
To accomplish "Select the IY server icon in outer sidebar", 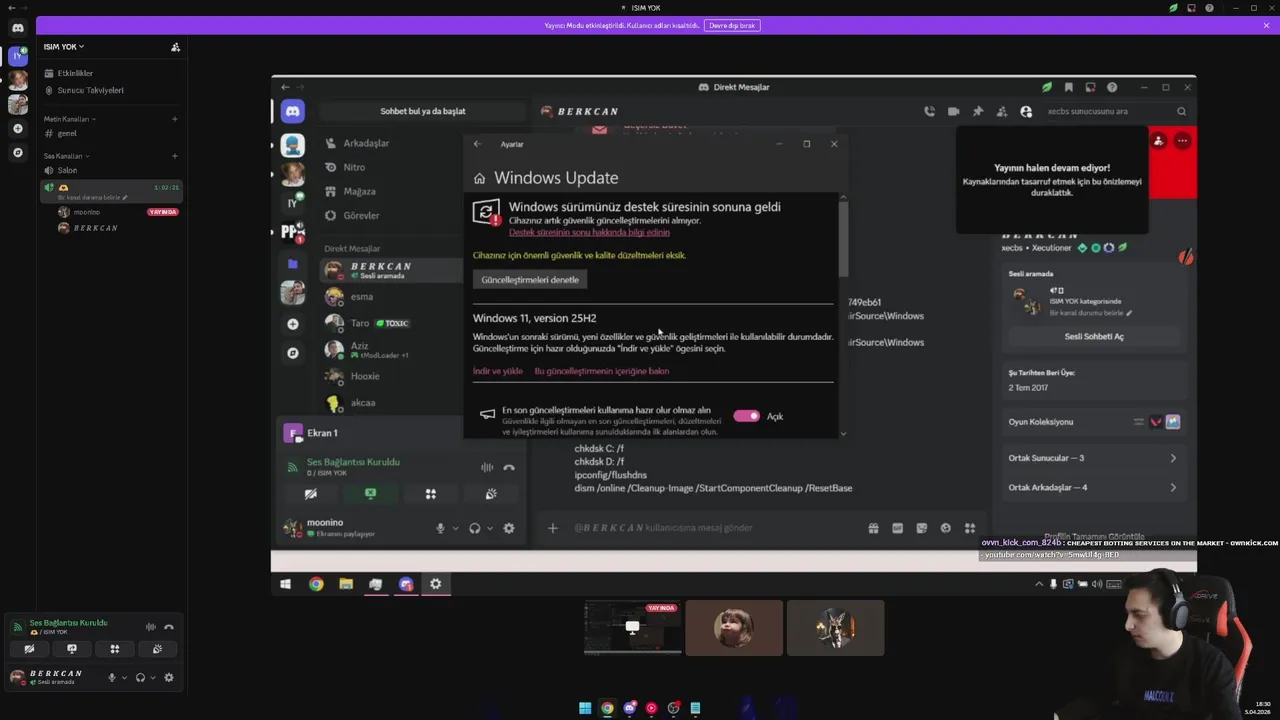I will [17, 56].
